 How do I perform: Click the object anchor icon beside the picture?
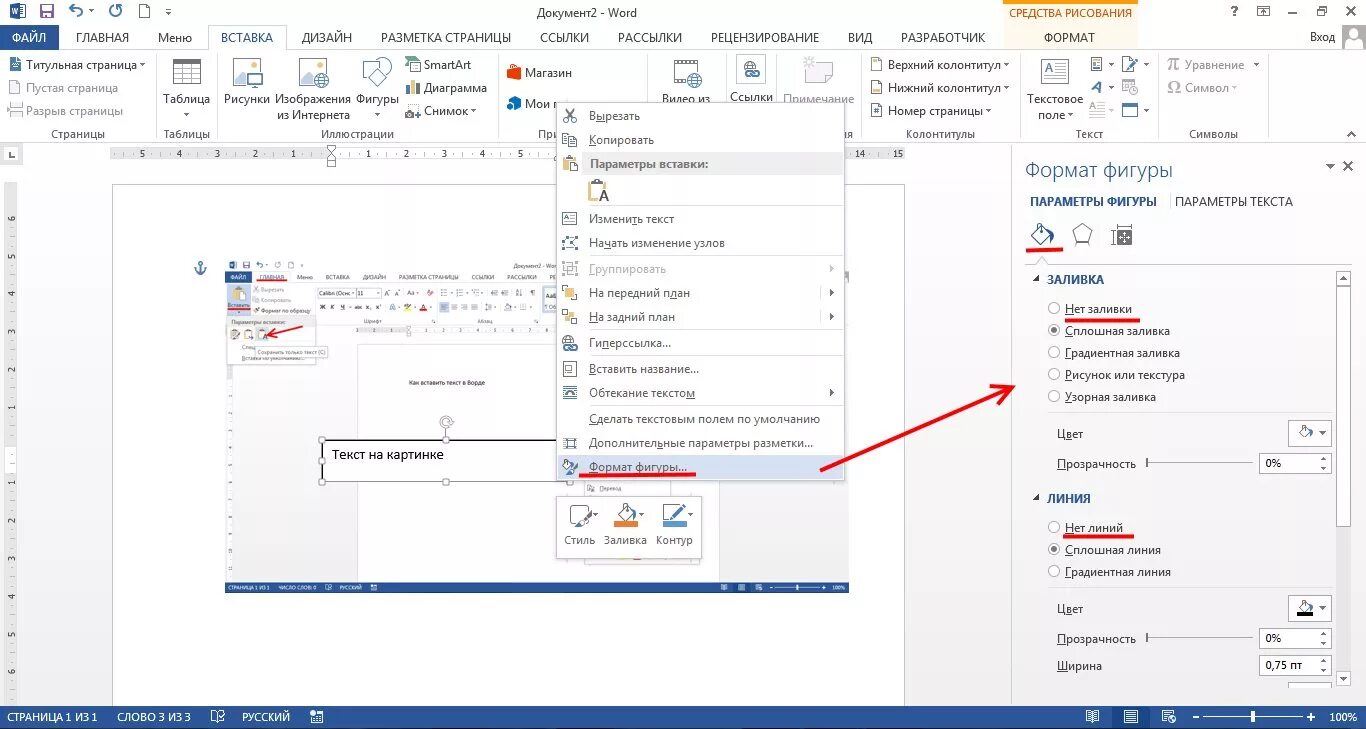[x=199, y=268]
